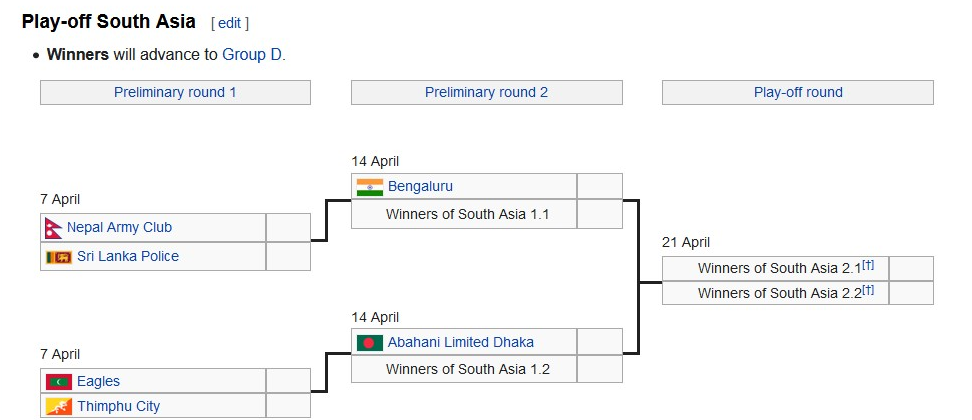Open the Thimphu City link

click(118, 407)
